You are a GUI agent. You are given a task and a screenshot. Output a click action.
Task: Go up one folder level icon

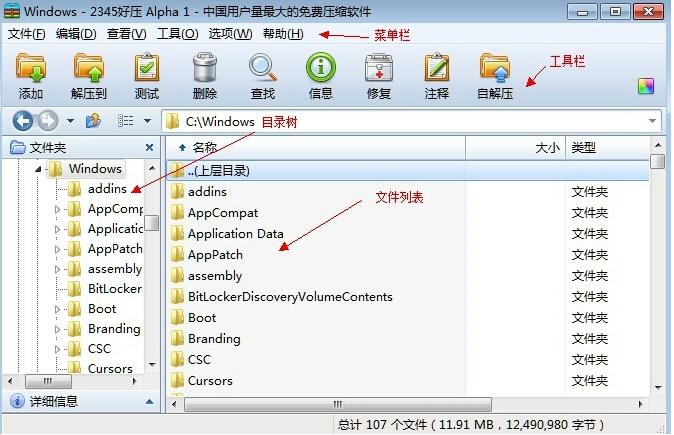[93, 121]
